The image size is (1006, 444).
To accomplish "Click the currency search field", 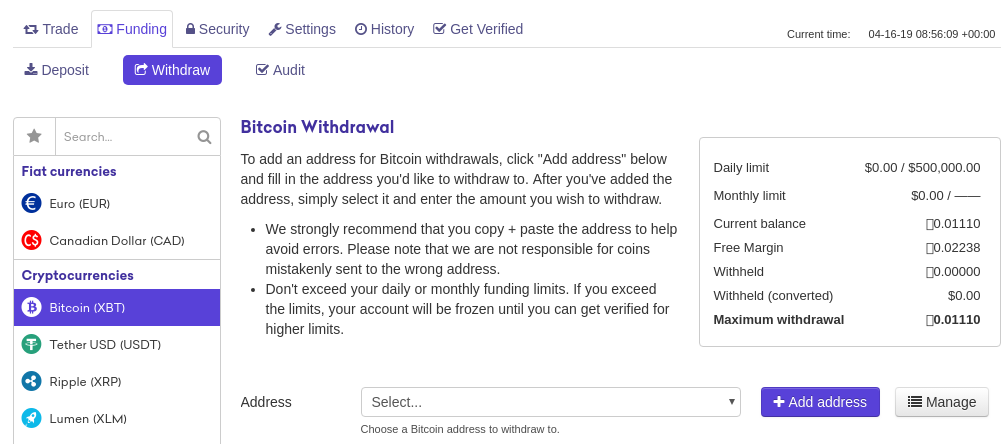I will [125, 137].
